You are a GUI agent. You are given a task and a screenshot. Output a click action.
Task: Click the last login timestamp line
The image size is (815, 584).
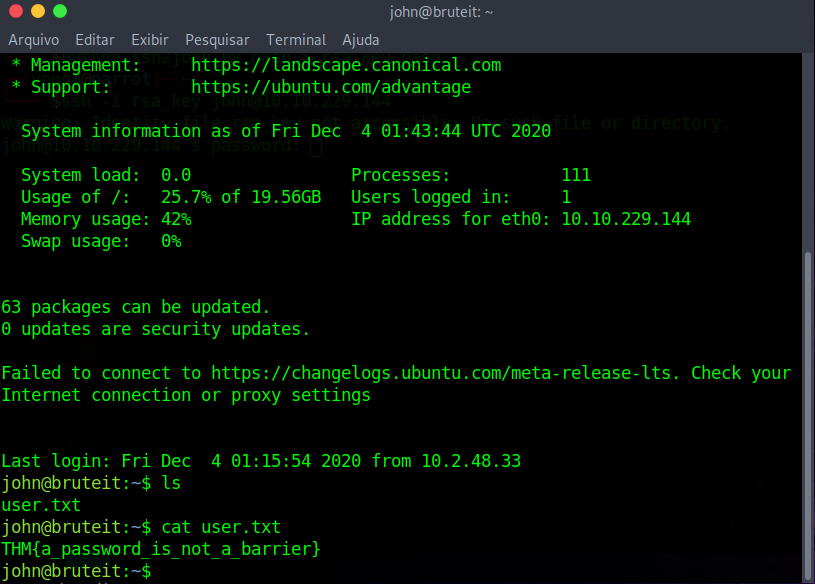tap(260, 461)
